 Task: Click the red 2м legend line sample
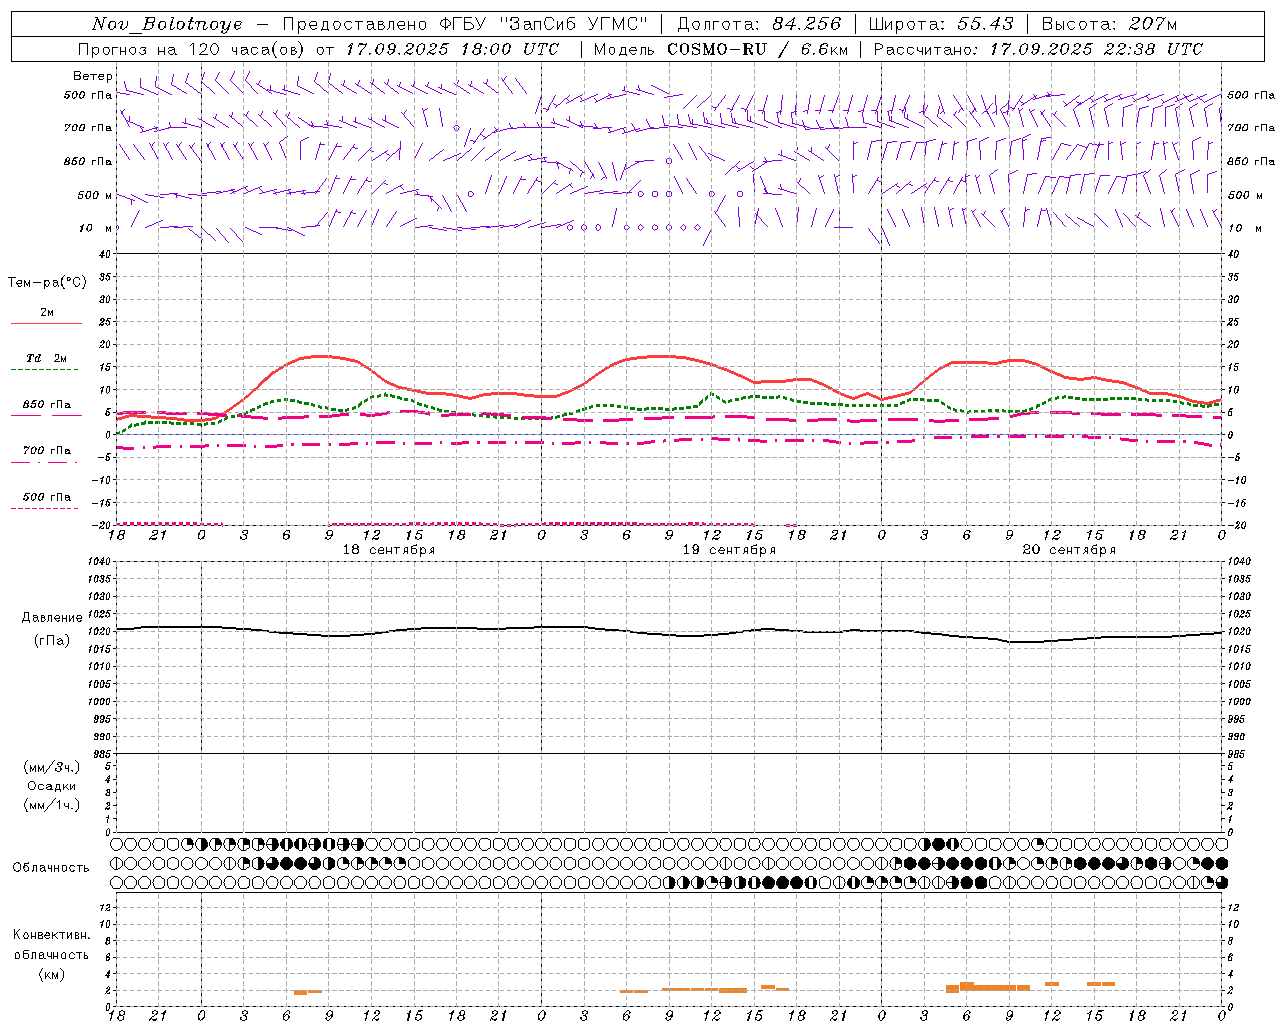pyautogui.click(x=46, y=323)
